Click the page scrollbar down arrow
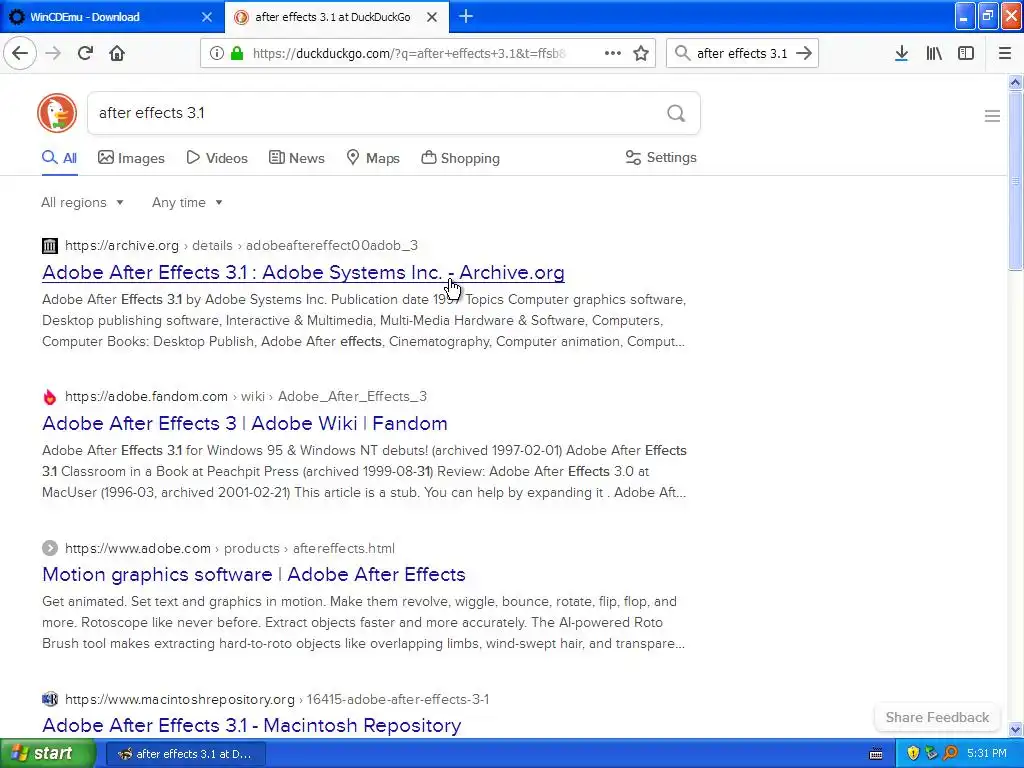The image size is (1024, 768). click(x=1015, y=729)
